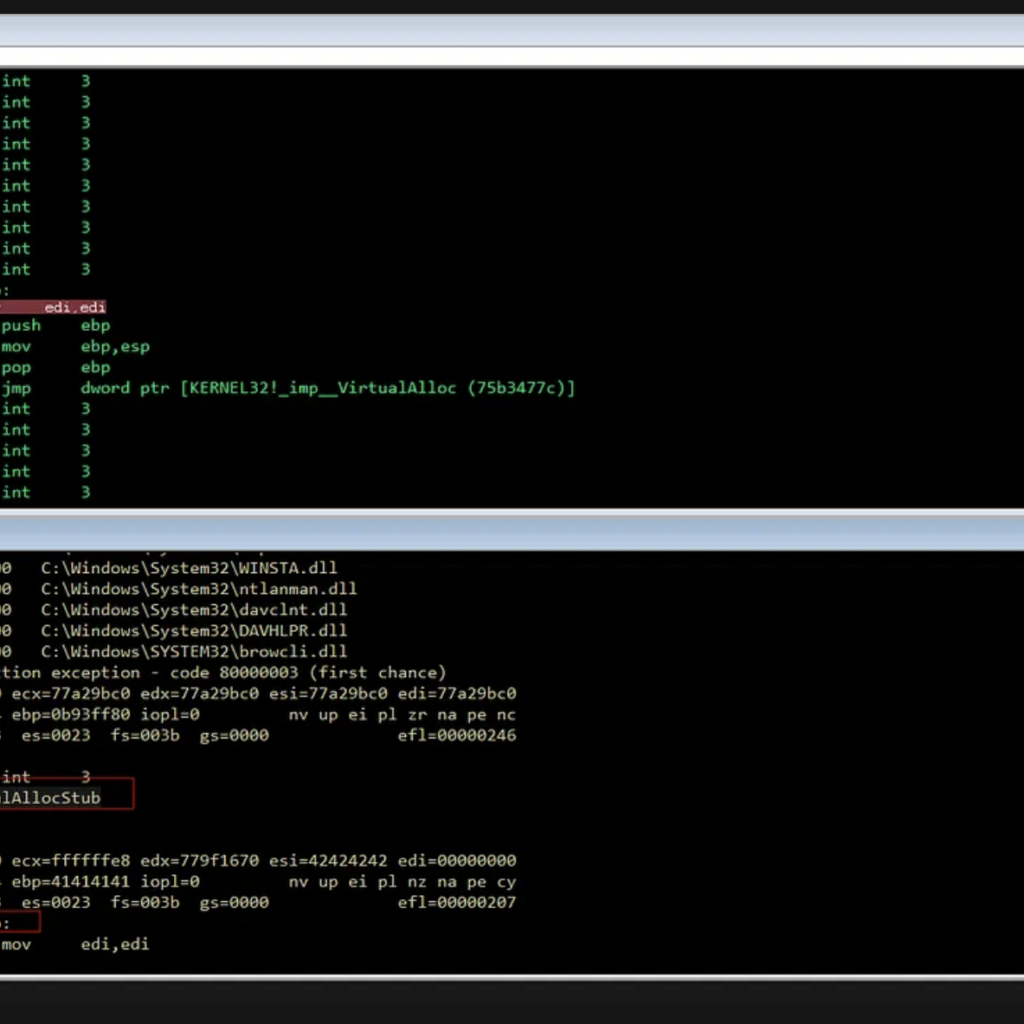Click the DAVHLPR.dll module path

[x=194, y=631]
